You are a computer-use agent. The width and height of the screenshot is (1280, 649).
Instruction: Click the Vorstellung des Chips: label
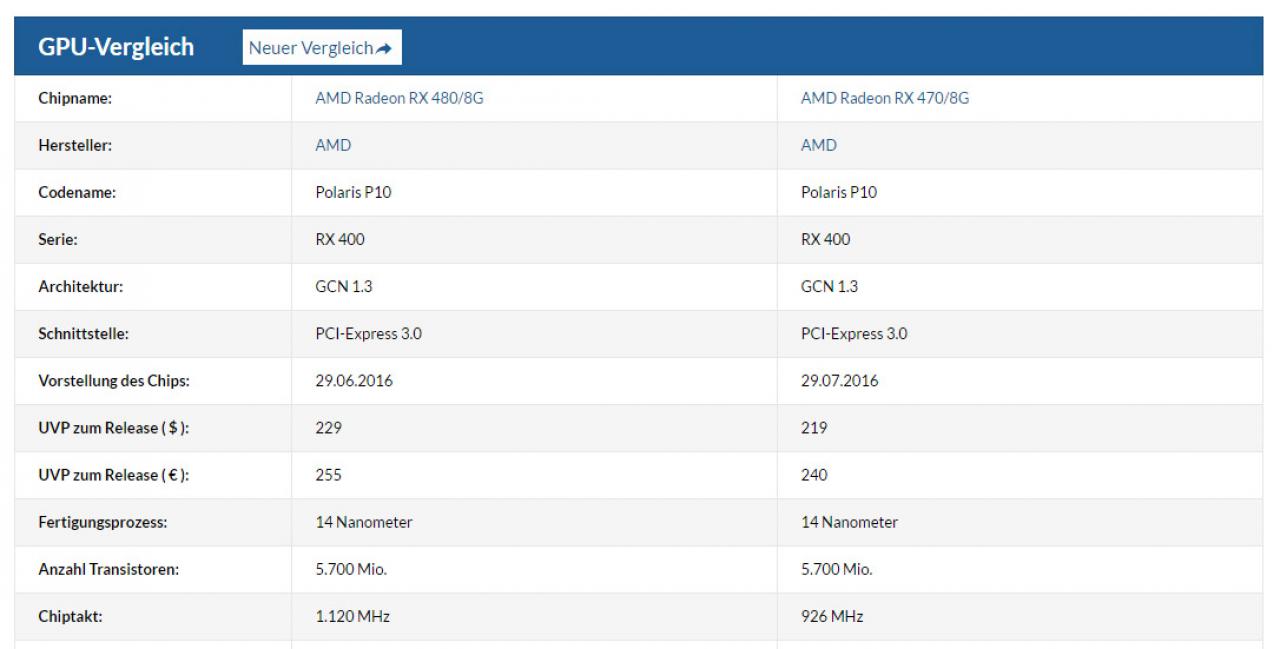(114, 381)
